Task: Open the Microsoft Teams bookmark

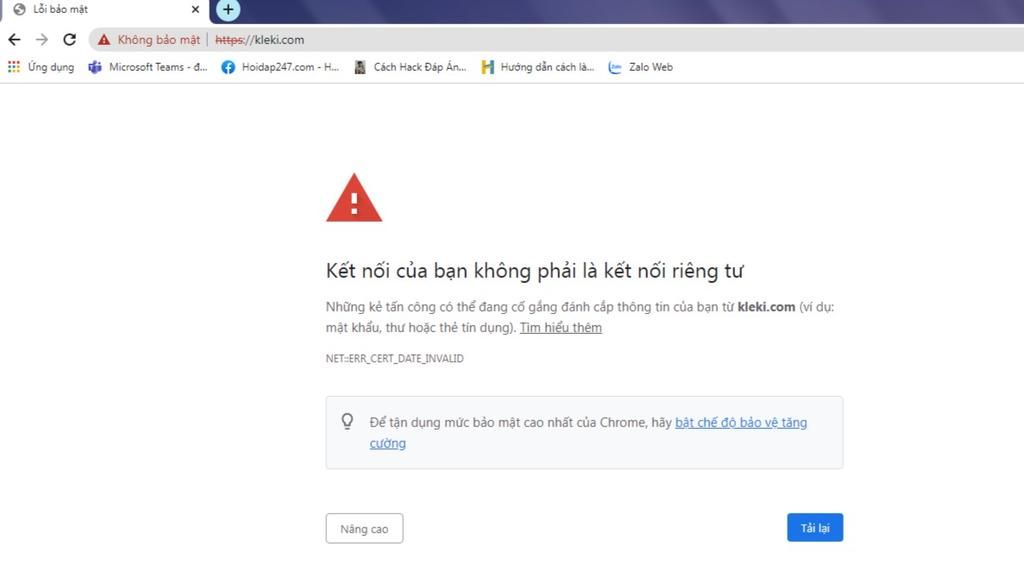Action: [148, 67]
